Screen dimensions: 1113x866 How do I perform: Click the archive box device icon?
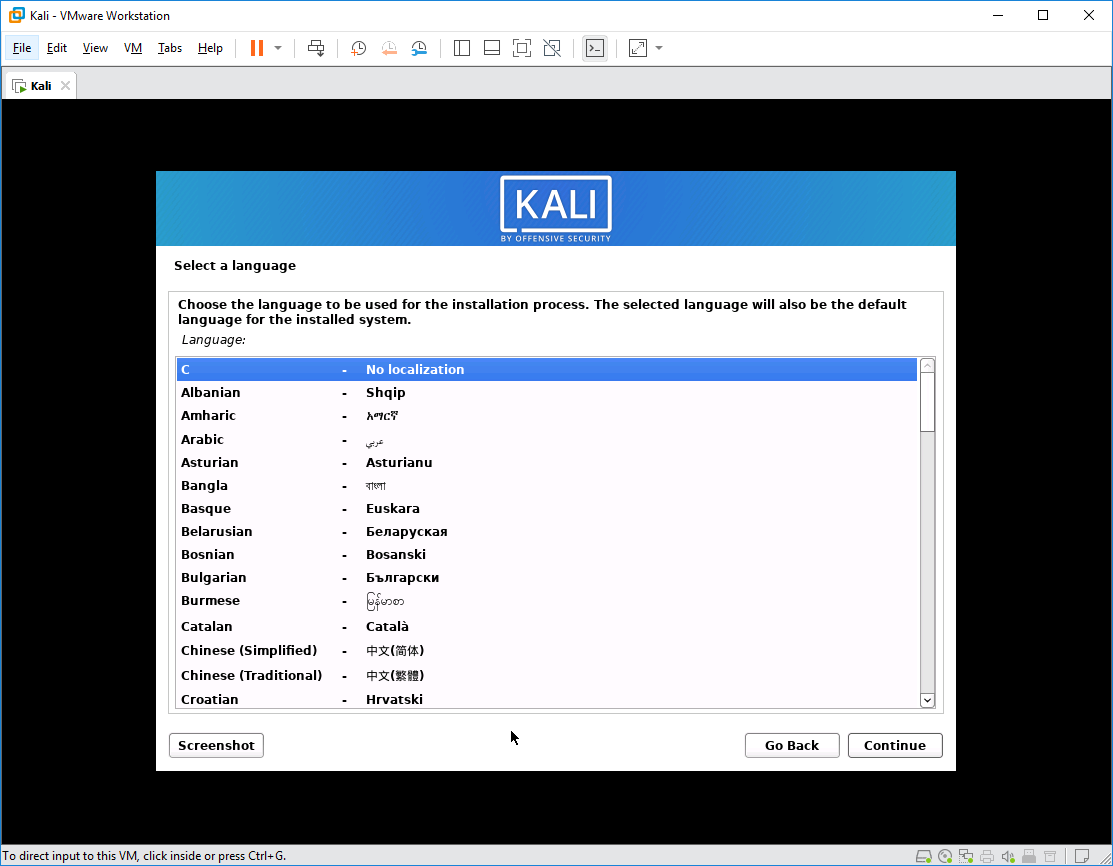click(x=1050, y=856)
